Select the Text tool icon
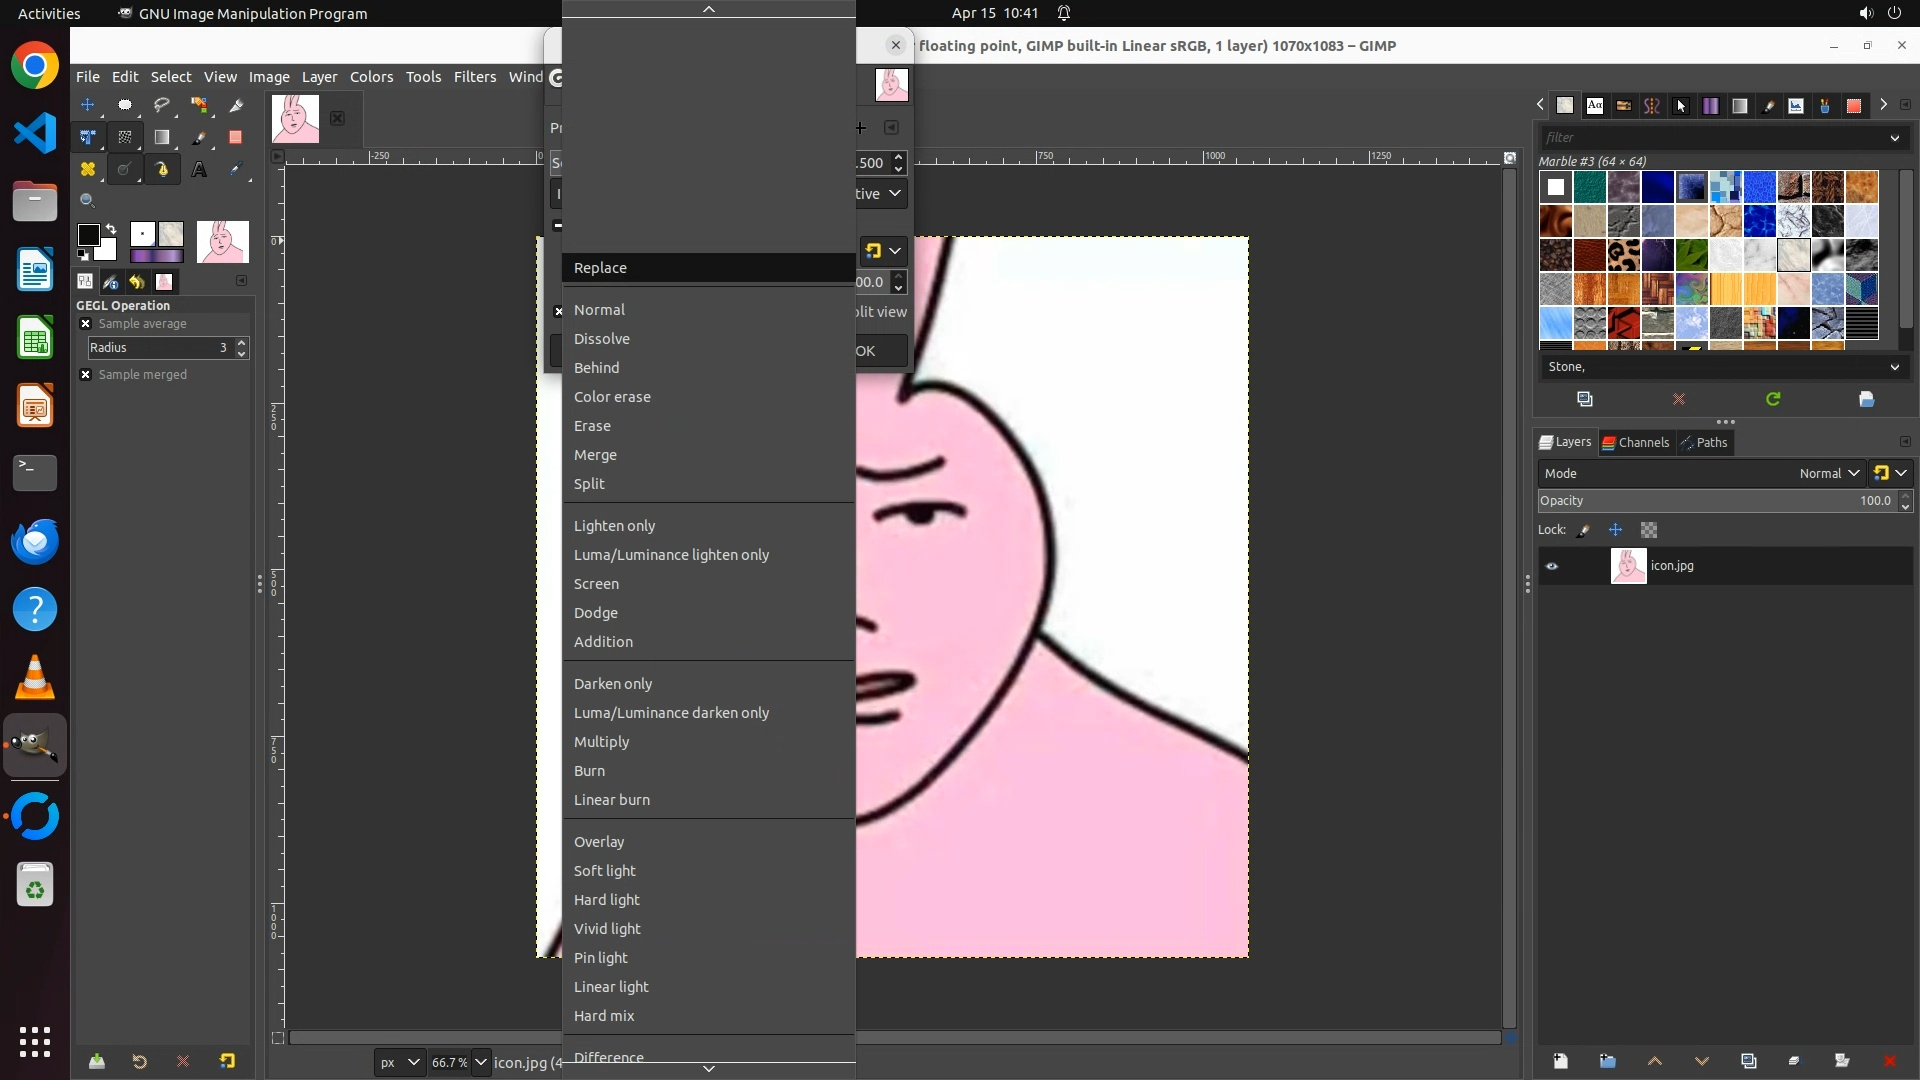 [x=199, y=170]
